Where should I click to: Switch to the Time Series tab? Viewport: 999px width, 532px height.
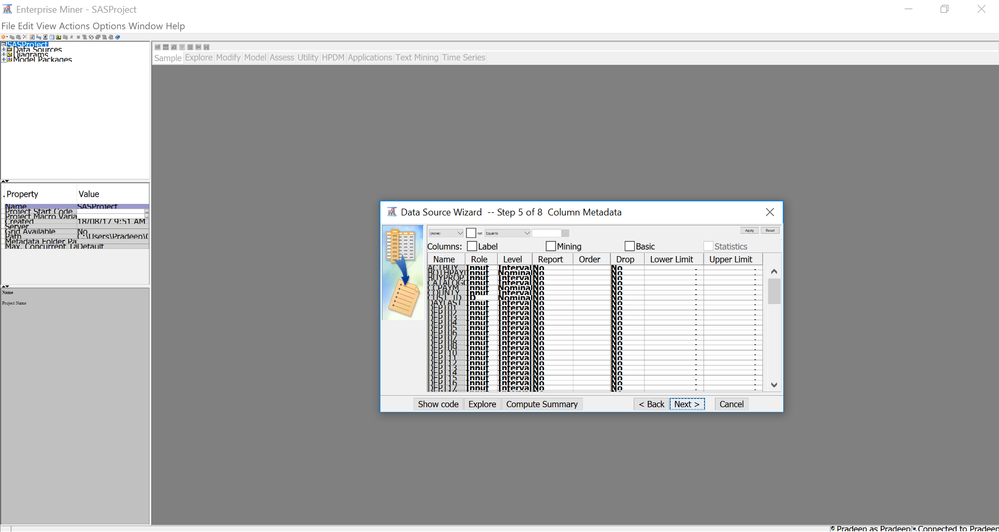coord(463,57)
